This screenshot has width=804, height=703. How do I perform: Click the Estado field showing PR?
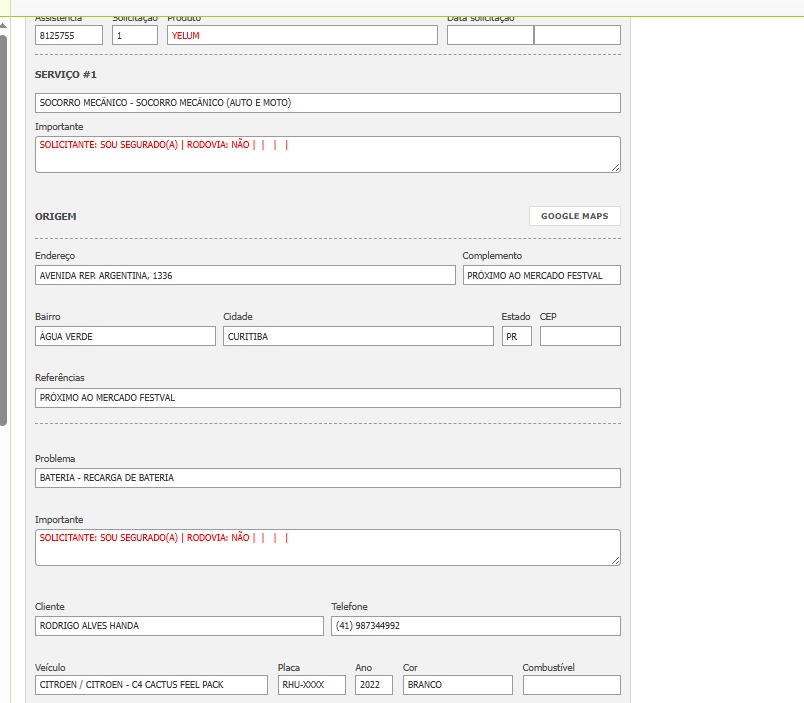(x=516, y=336)
